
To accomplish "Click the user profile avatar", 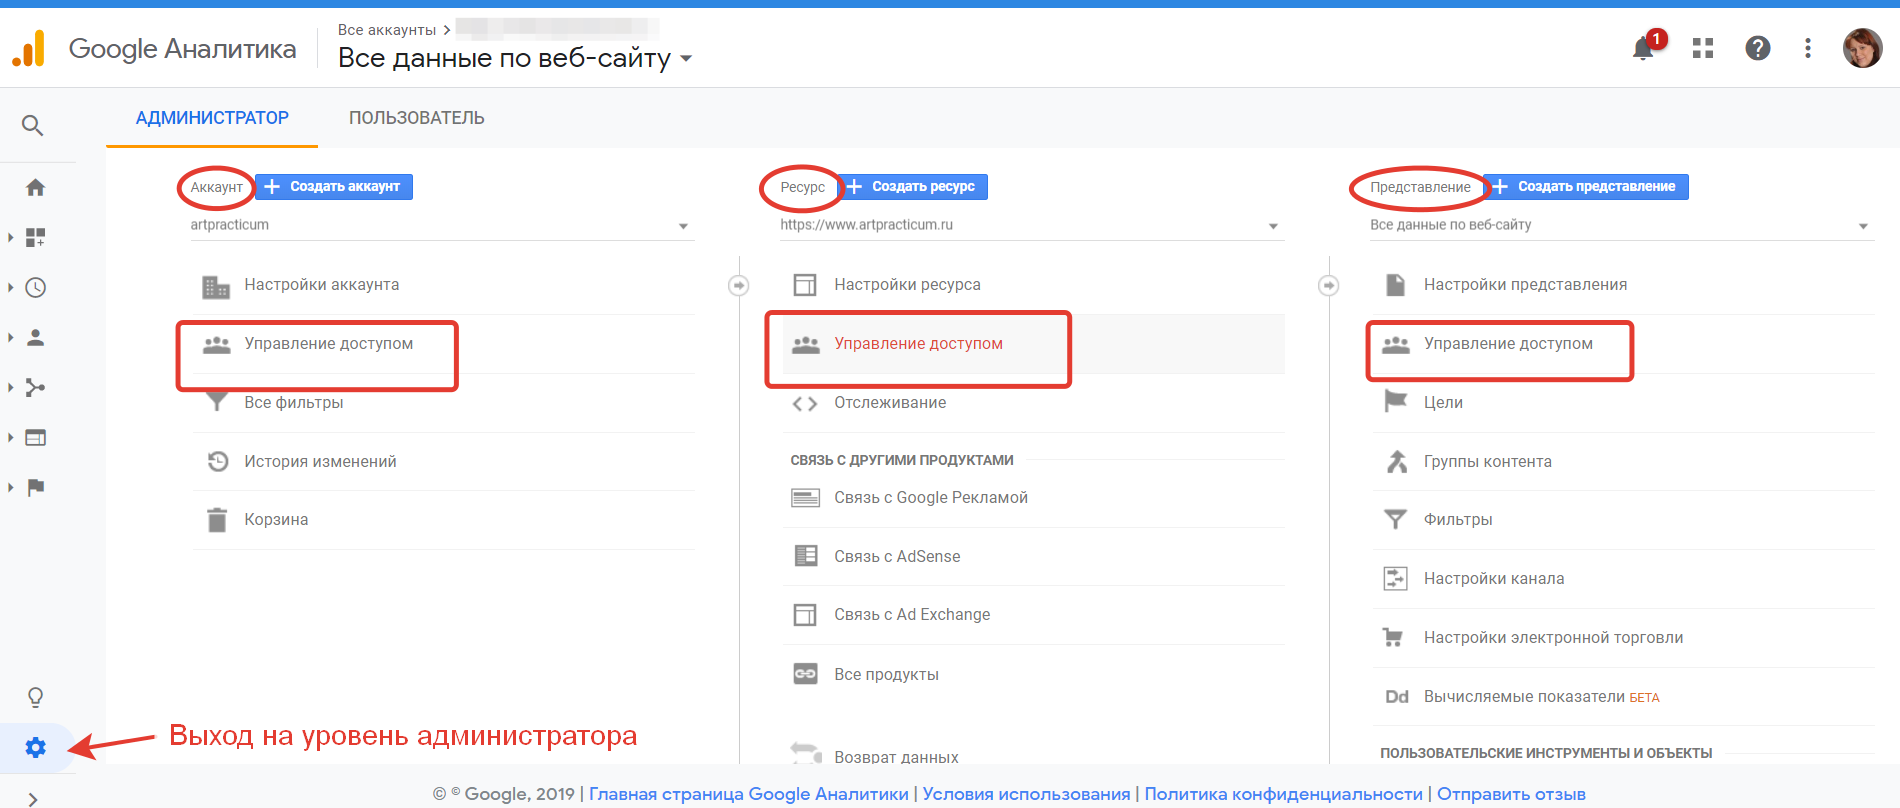I will [1862, 48].
